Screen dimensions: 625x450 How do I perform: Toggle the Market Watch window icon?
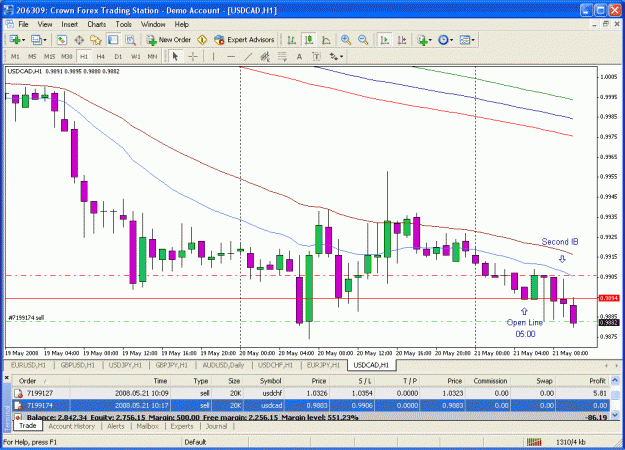(62, 40)
